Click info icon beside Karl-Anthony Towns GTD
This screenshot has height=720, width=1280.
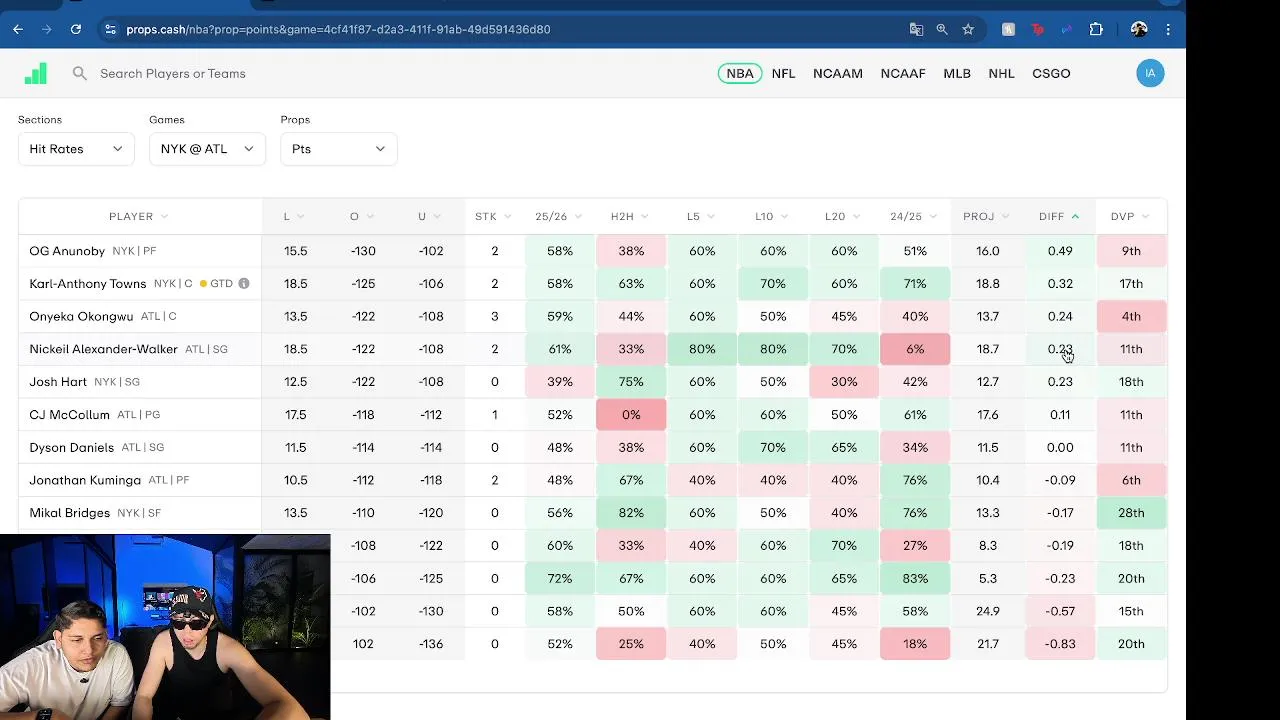[244, 283]
